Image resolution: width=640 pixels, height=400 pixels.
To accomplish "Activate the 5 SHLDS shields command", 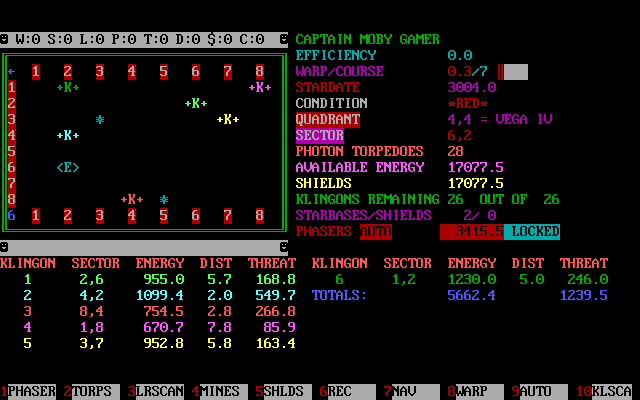I will 283,391.
